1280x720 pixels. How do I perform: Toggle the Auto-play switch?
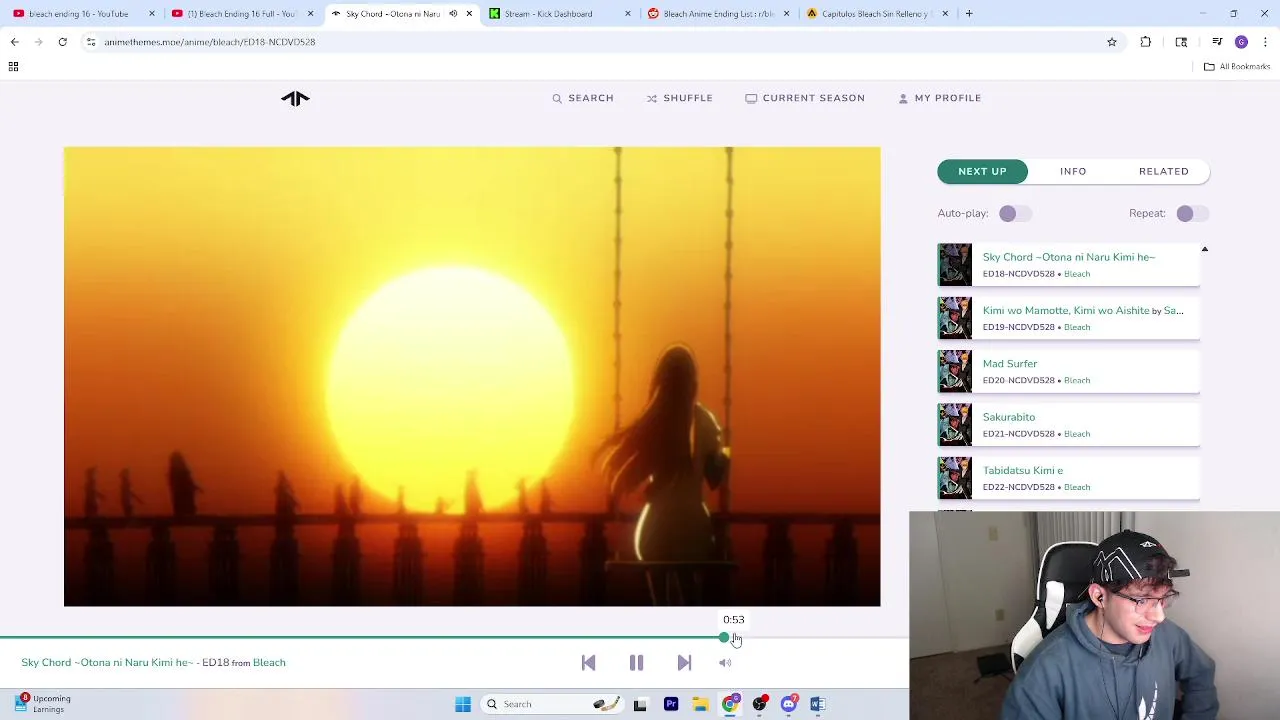(x=1015, y=213)
